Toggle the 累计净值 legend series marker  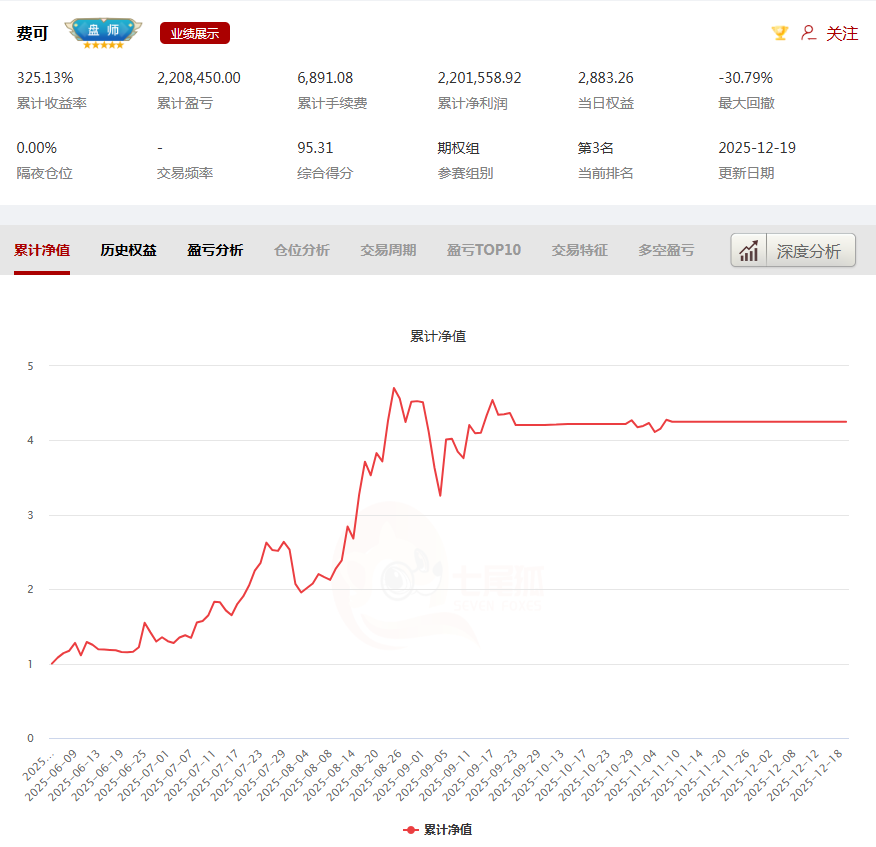point(410,830)
